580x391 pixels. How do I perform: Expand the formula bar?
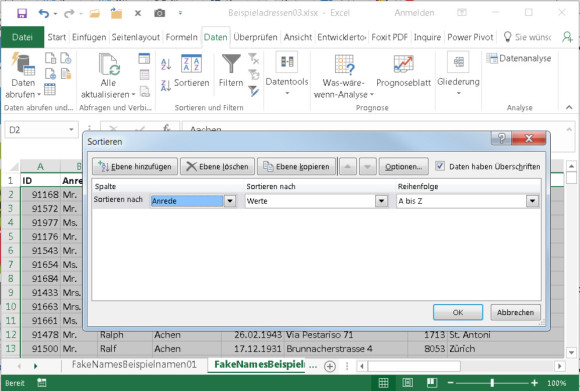569,129
